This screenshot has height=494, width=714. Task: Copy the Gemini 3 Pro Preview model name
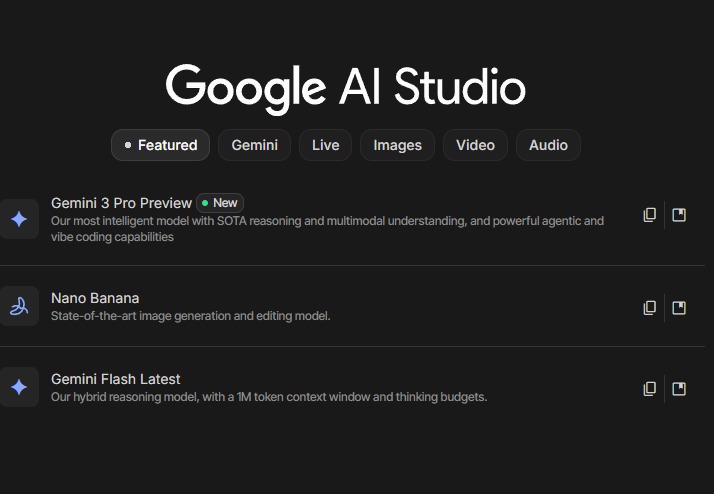click(650, 215)
